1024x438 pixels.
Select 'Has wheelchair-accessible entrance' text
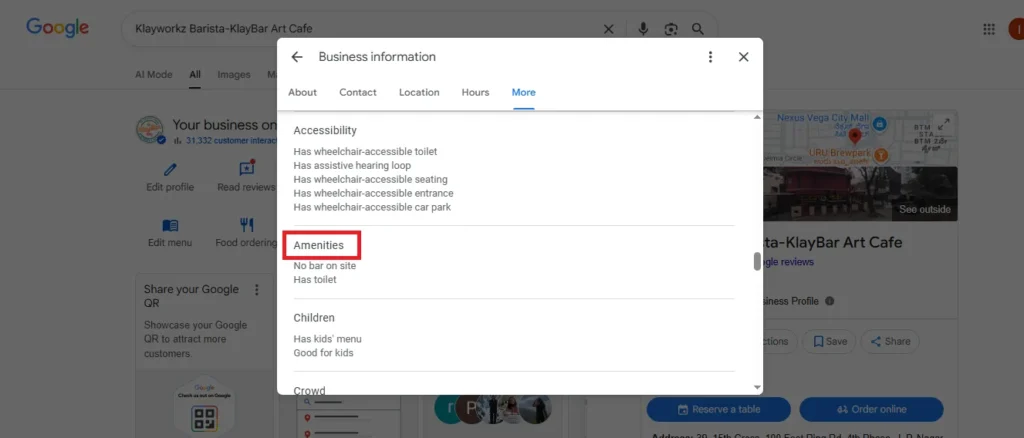pyautogui.click(x=373, y=193)
